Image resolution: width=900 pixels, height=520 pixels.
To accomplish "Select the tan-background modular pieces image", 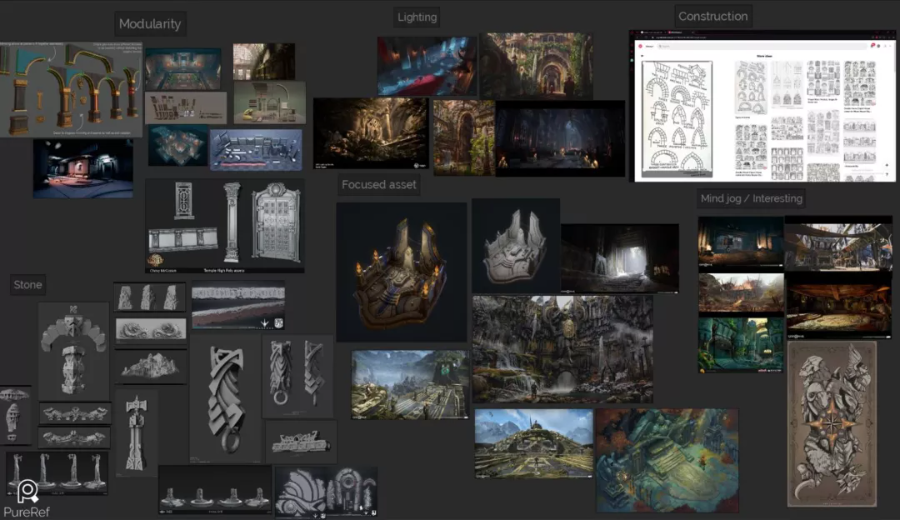I will click(x=185, y=107).
